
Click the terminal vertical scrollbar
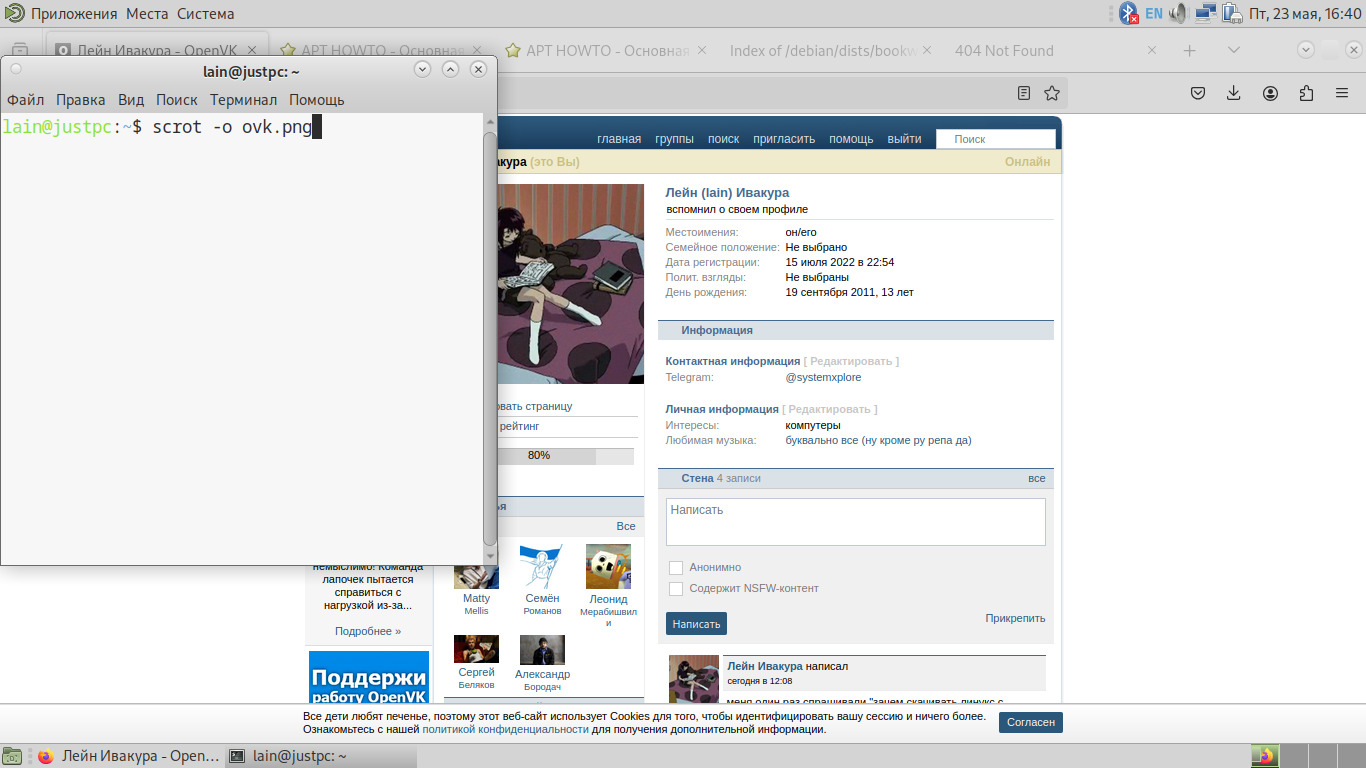[490, 338]
